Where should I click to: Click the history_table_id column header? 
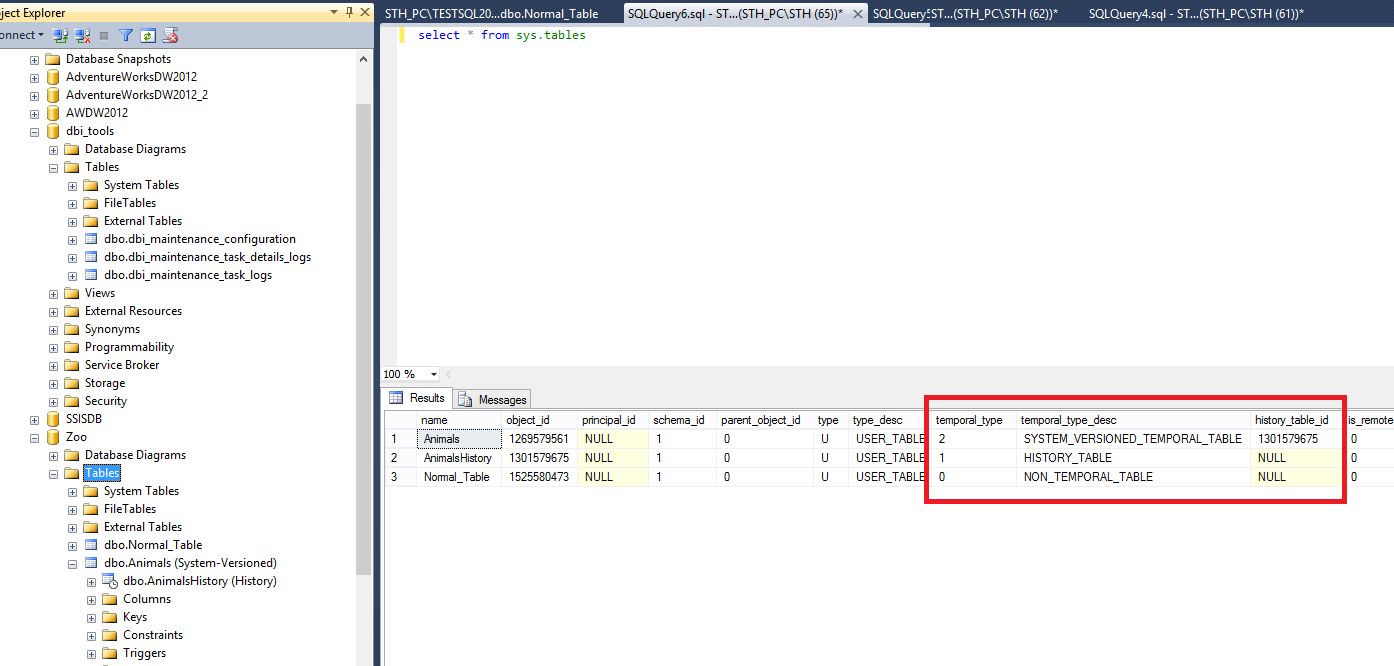click(1297, 420)
